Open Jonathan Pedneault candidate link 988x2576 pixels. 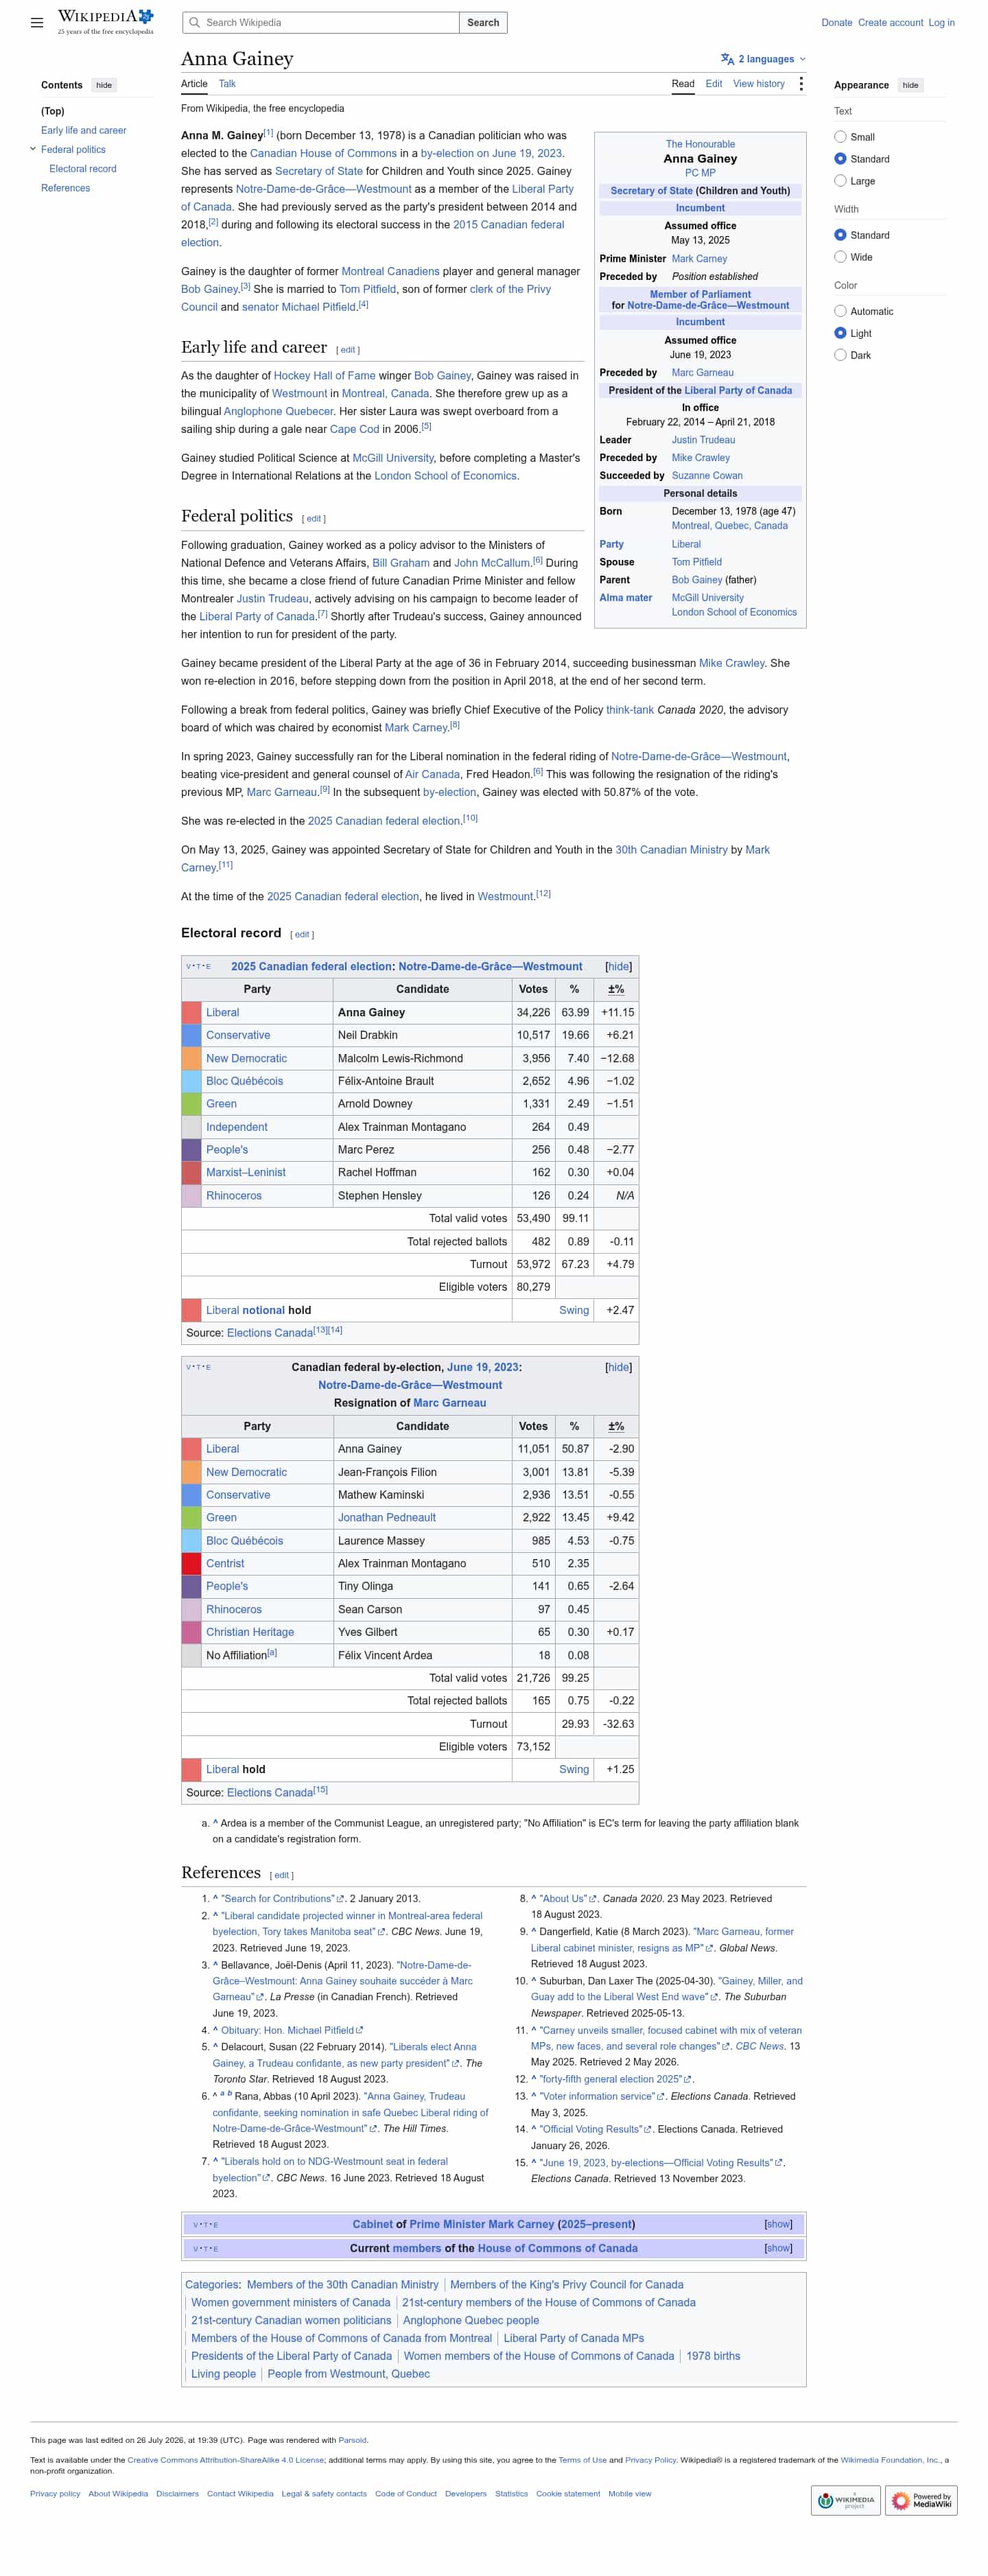387,1517
